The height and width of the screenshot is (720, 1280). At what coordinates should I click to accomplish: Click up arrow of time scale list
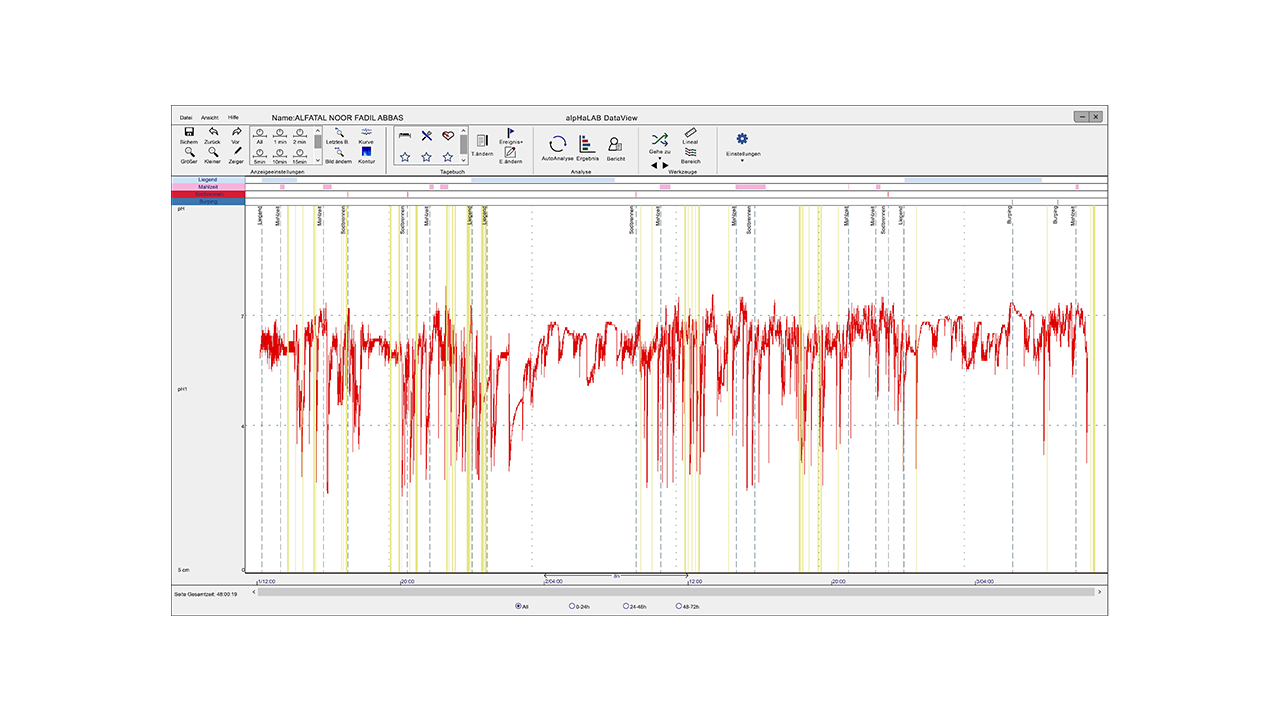tap(318, 130)
